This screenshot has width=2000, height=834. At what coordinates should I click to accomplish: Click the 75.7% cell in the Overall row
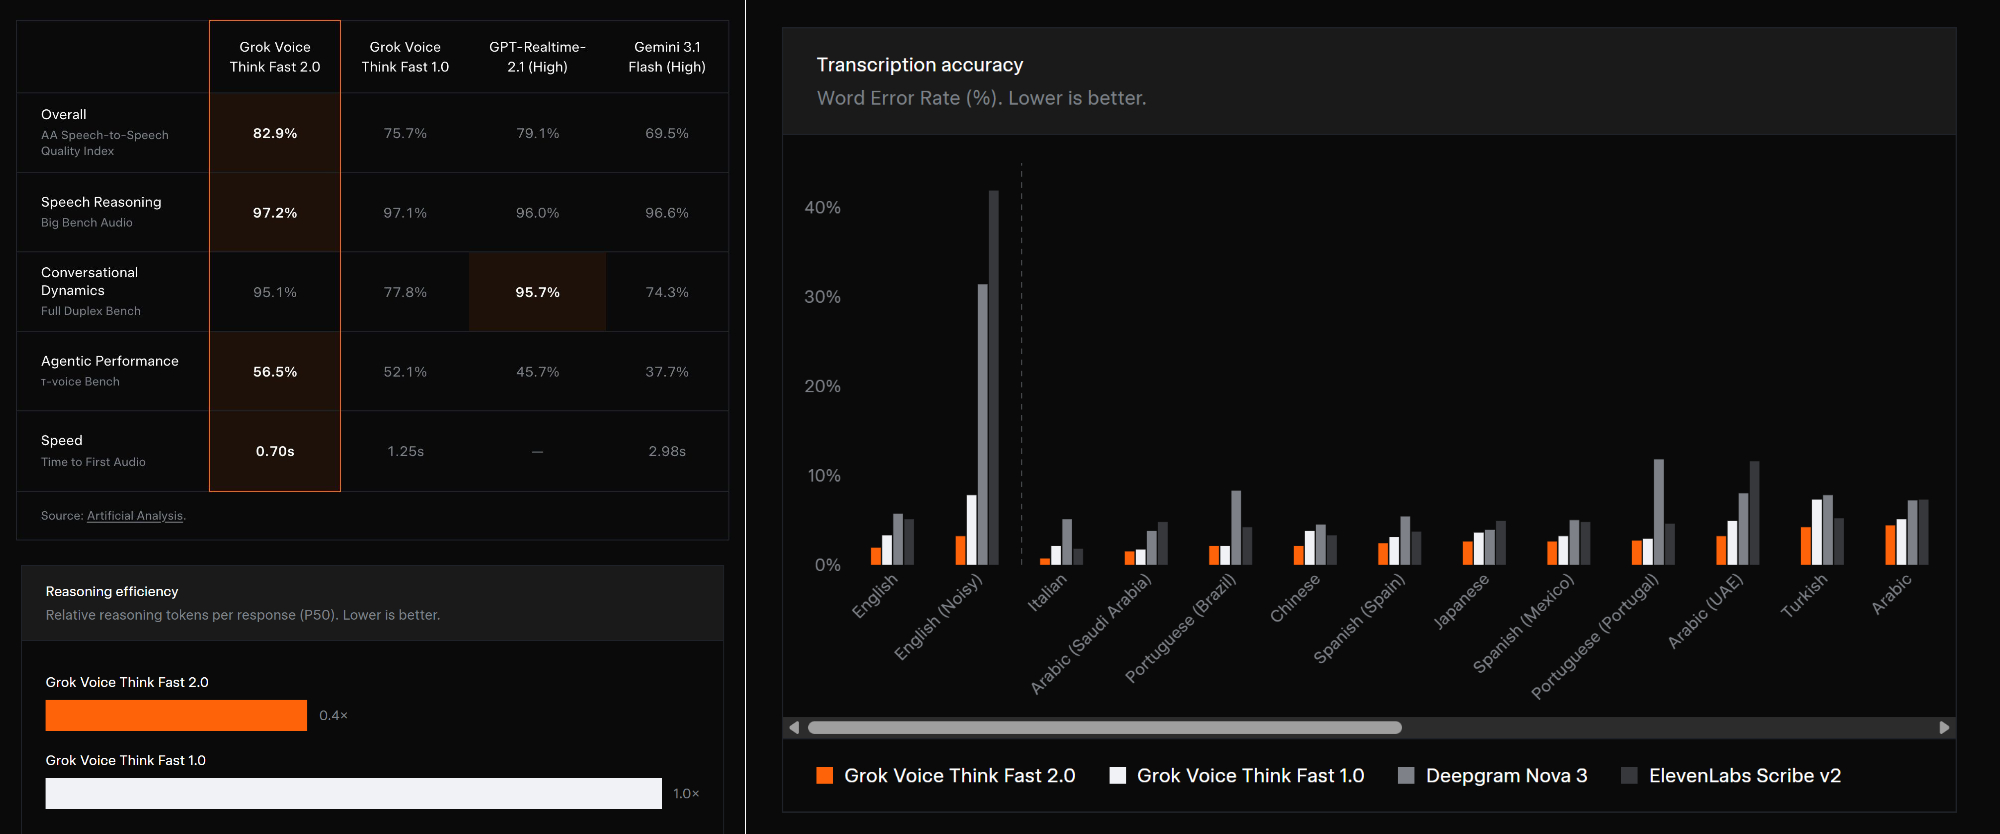[405, 133]
